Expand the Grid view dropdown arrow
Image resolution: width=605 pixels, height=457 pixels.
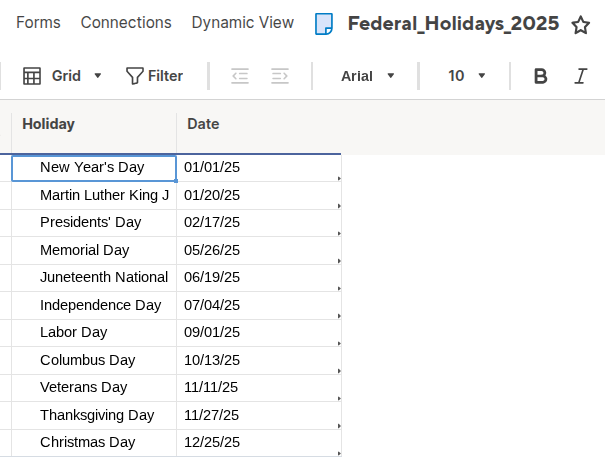coord(98,76)
